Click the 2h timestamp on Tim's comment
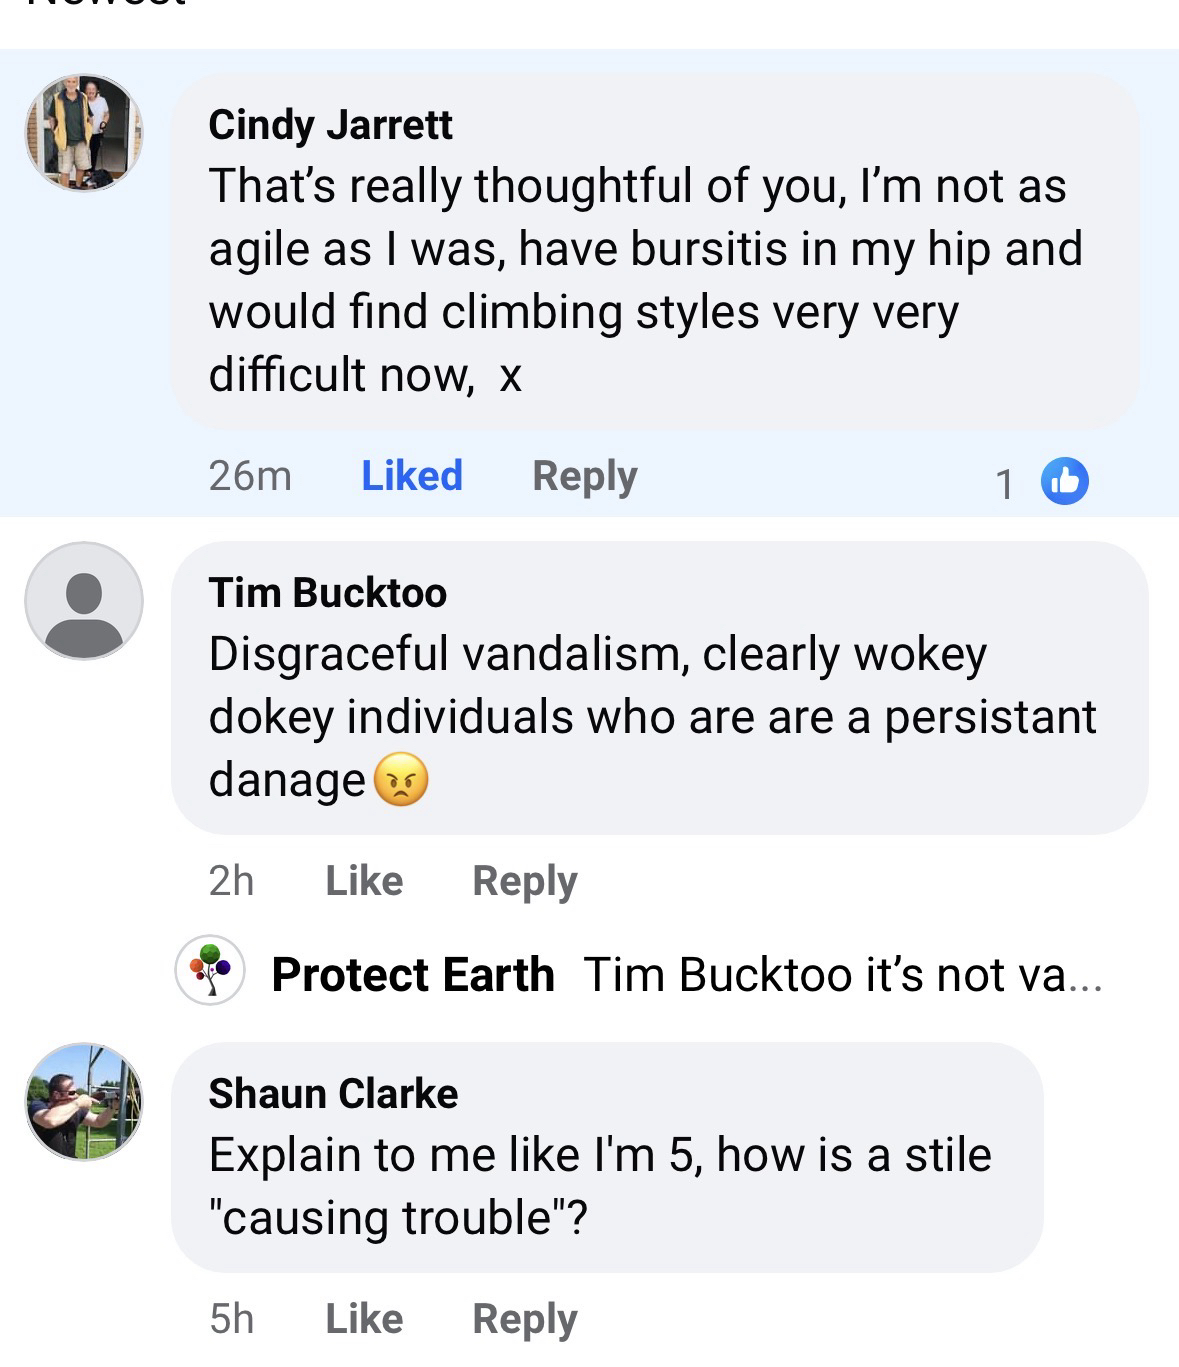 (231, 881)
